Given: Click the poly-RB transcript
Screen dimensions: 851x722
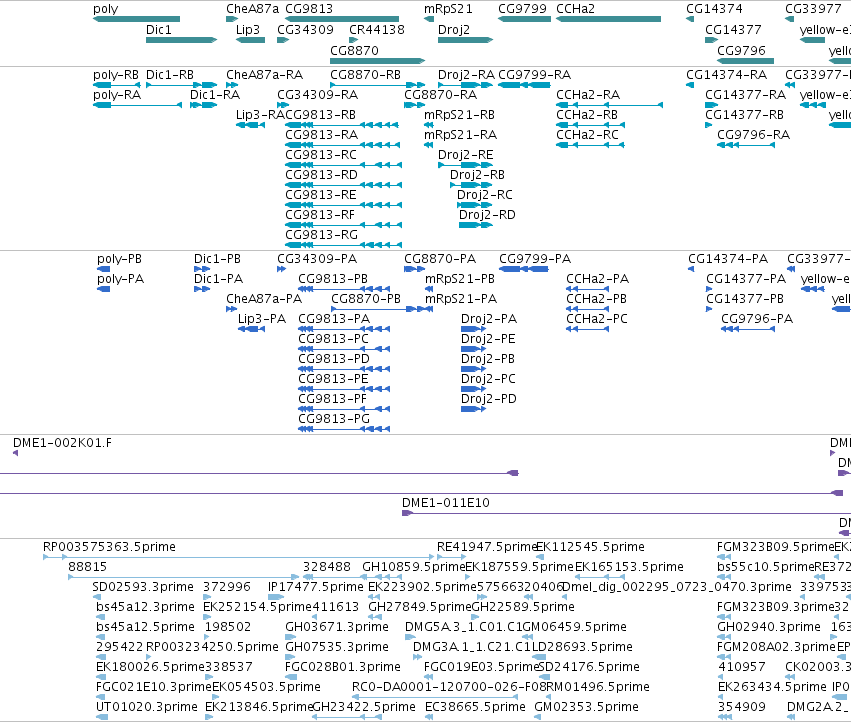Looking at the screenshot, I should (x=117, y=85).
